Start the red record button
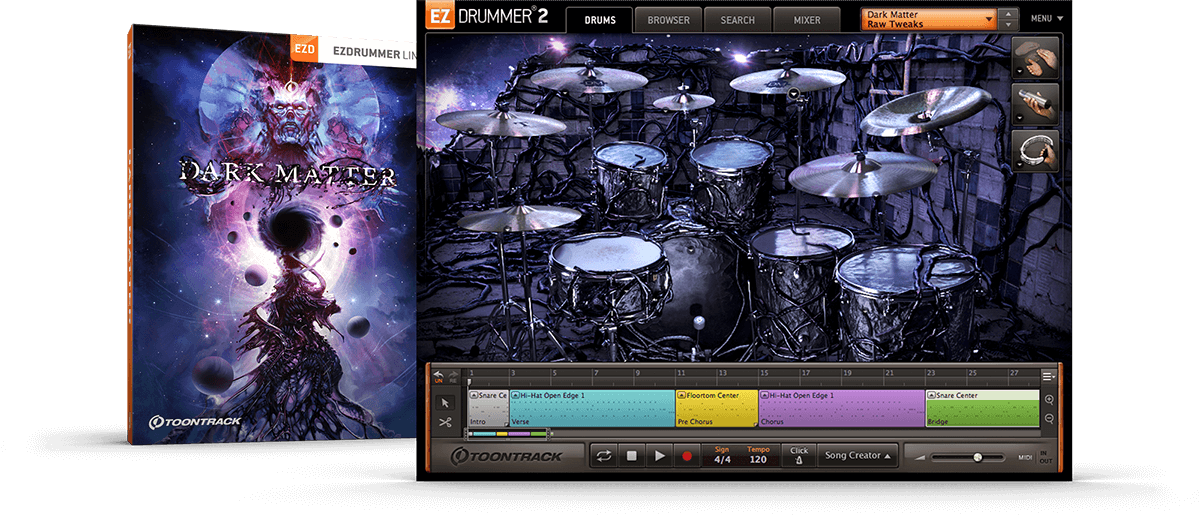1200x517 pixels. (687, 456)
